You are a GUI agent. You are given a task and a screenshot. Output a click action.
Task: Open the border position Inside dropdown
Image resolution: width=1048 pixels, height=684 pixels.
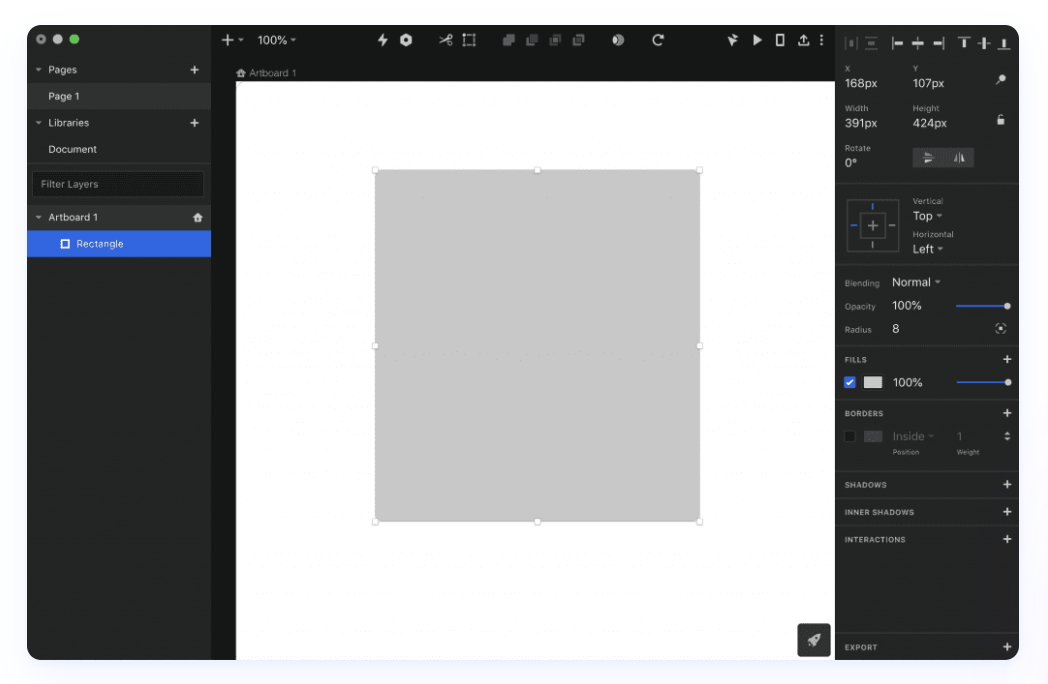pyautogui.click(x=913, y=436)
